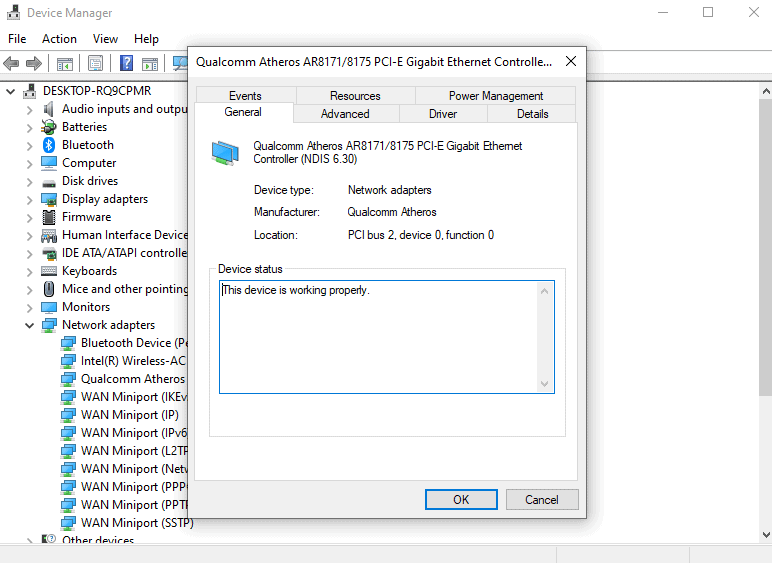This screenshot has height=563, width=772.
Task: Open the View menu
Action: (105, 39)
